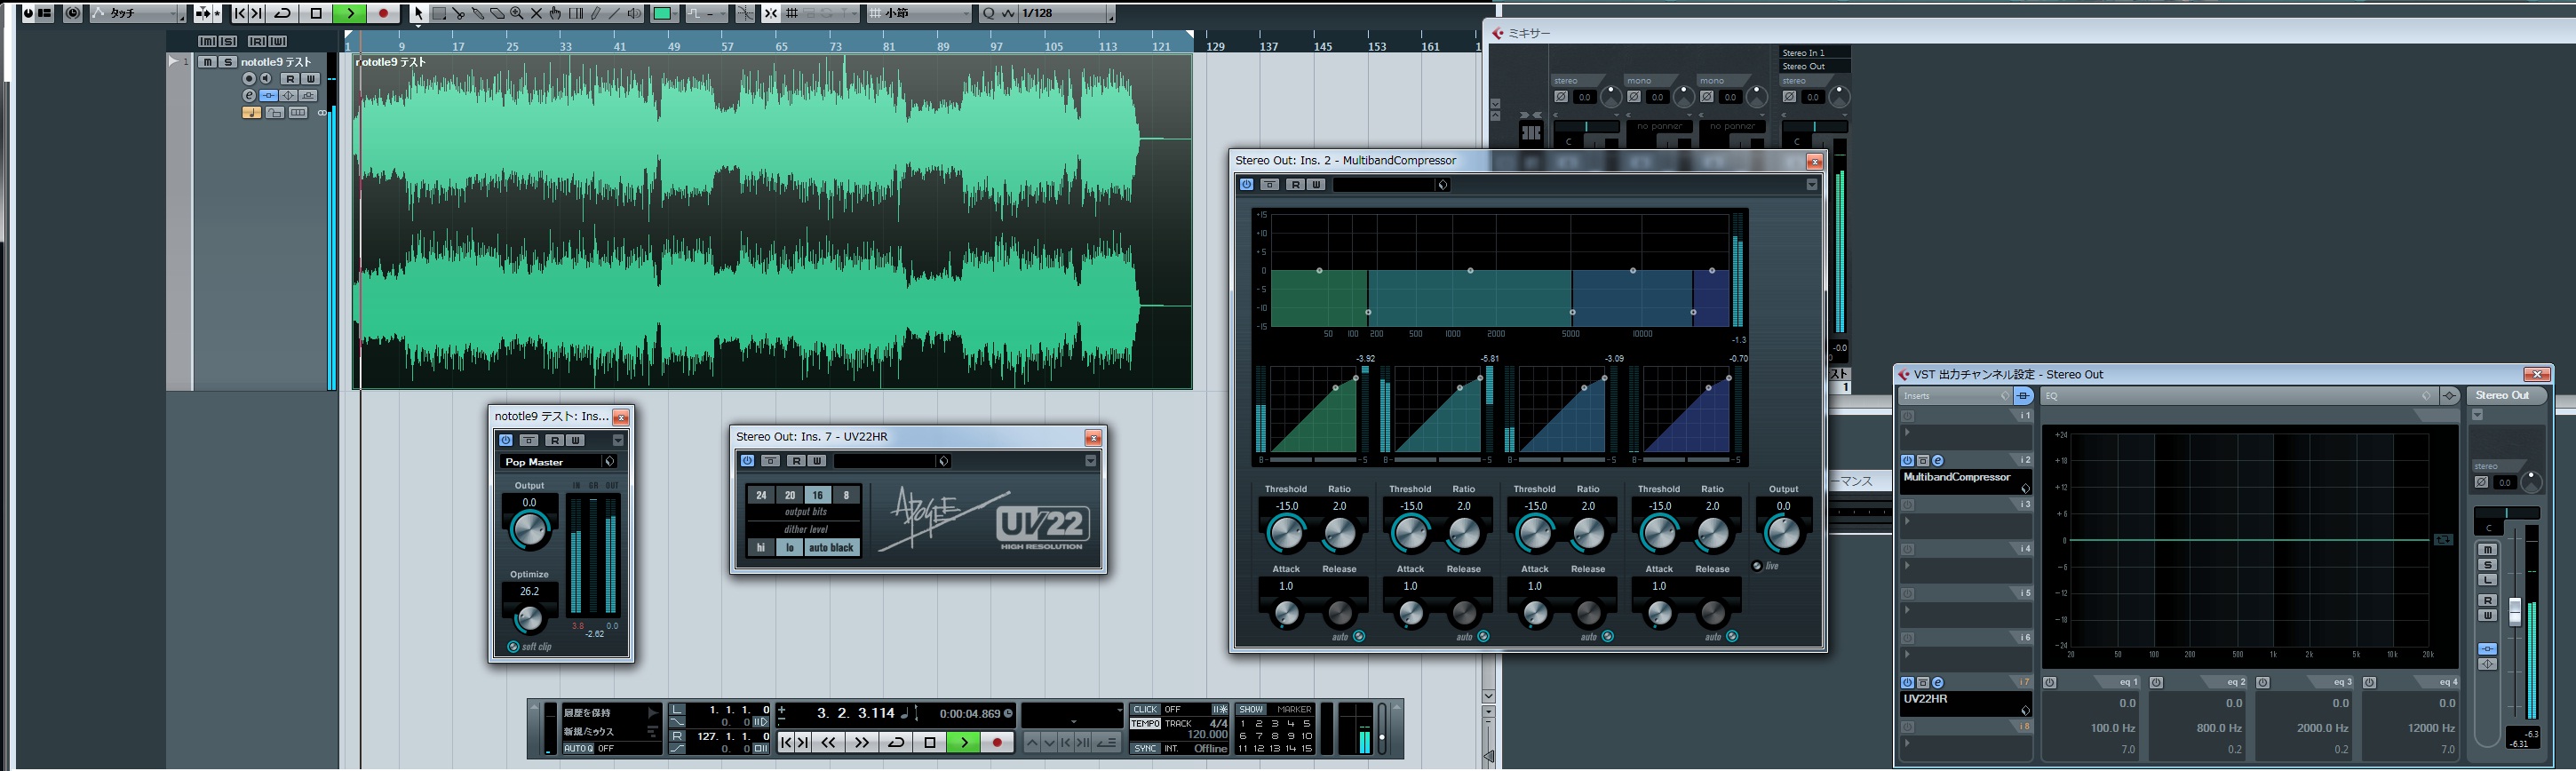
Task: Toggle soft clip in the Pop Master plugin
Action: coord(514,647)
